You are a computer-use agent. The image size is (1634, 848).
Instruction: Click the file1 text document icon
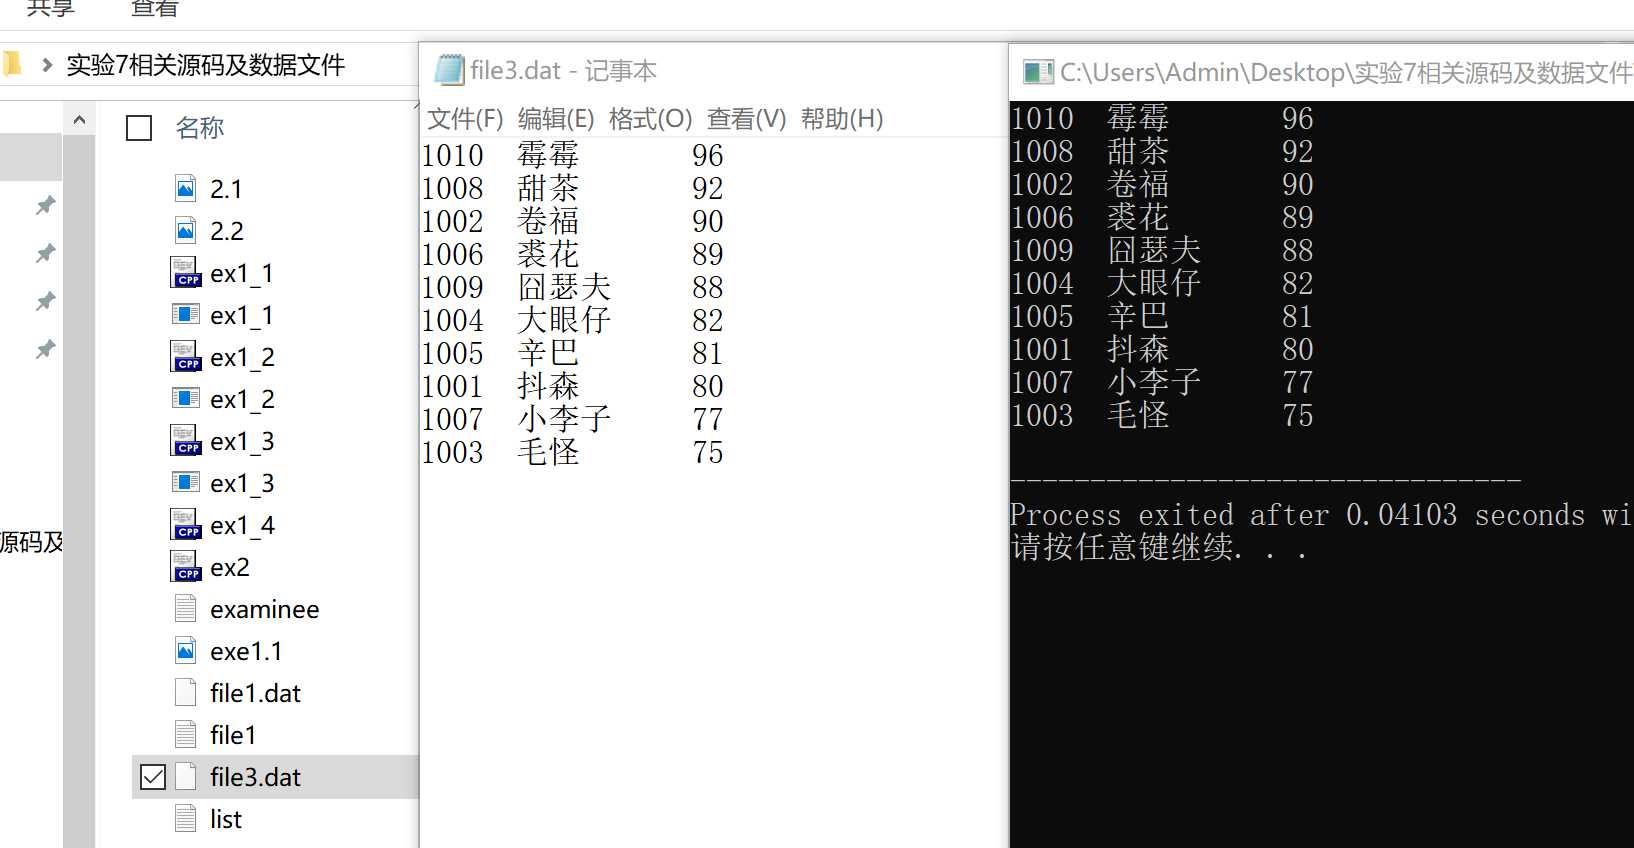[186, 734]
